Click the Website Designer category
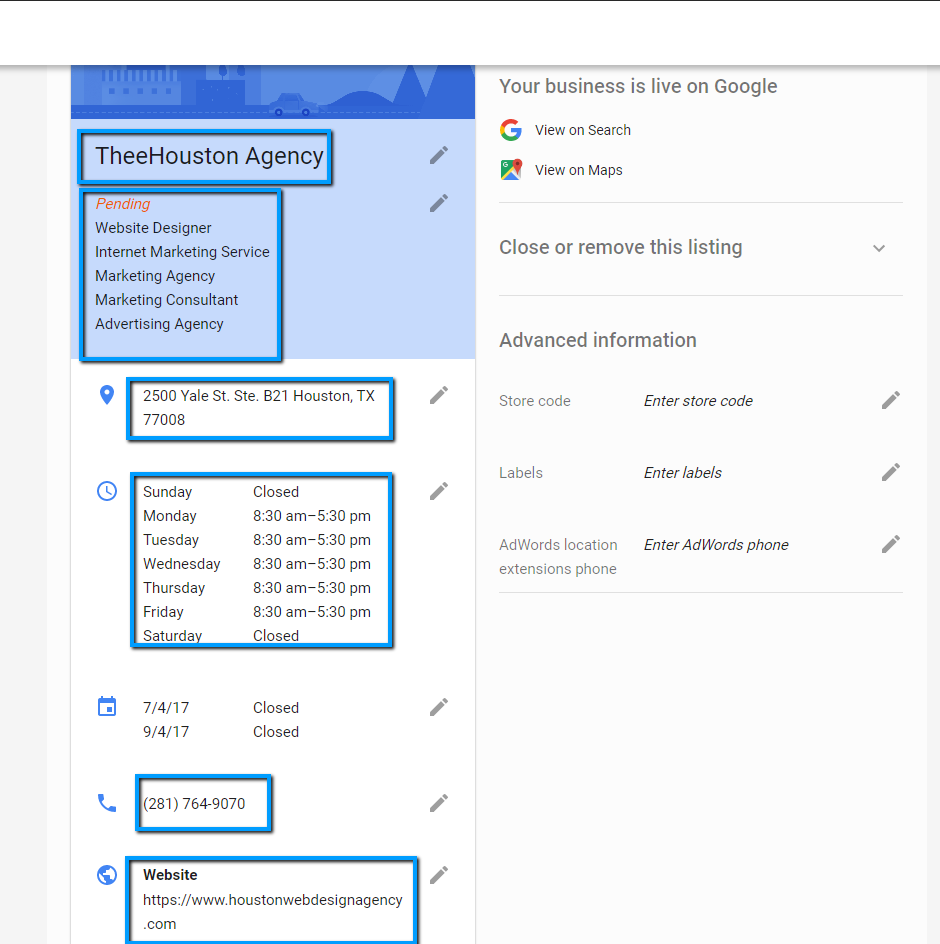This screenshot has width=940, height=944. pos(153,228)
